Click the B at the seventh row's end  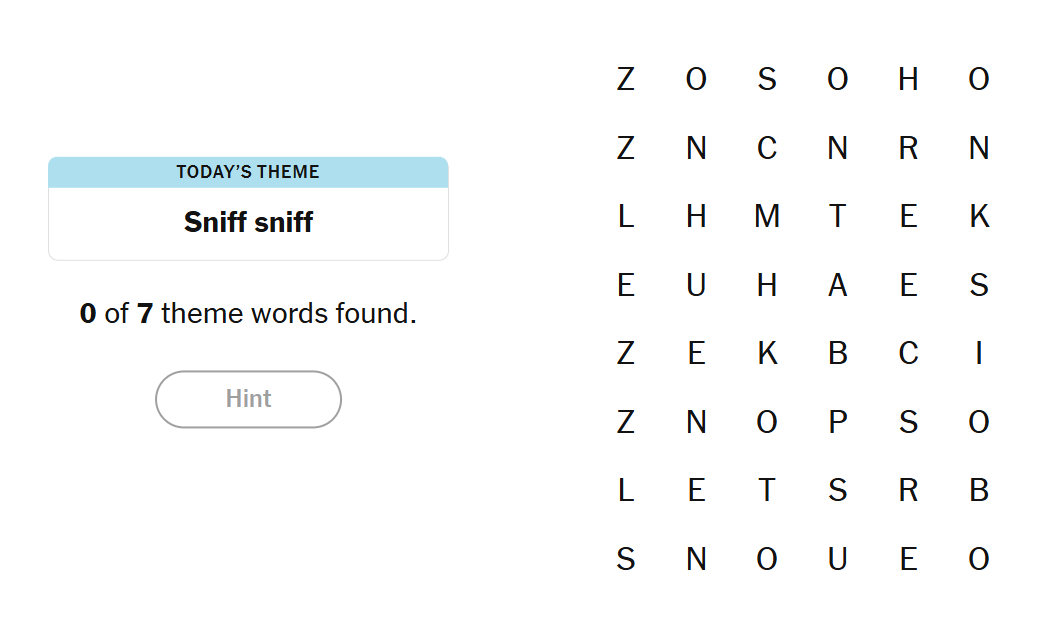point(979,490)
